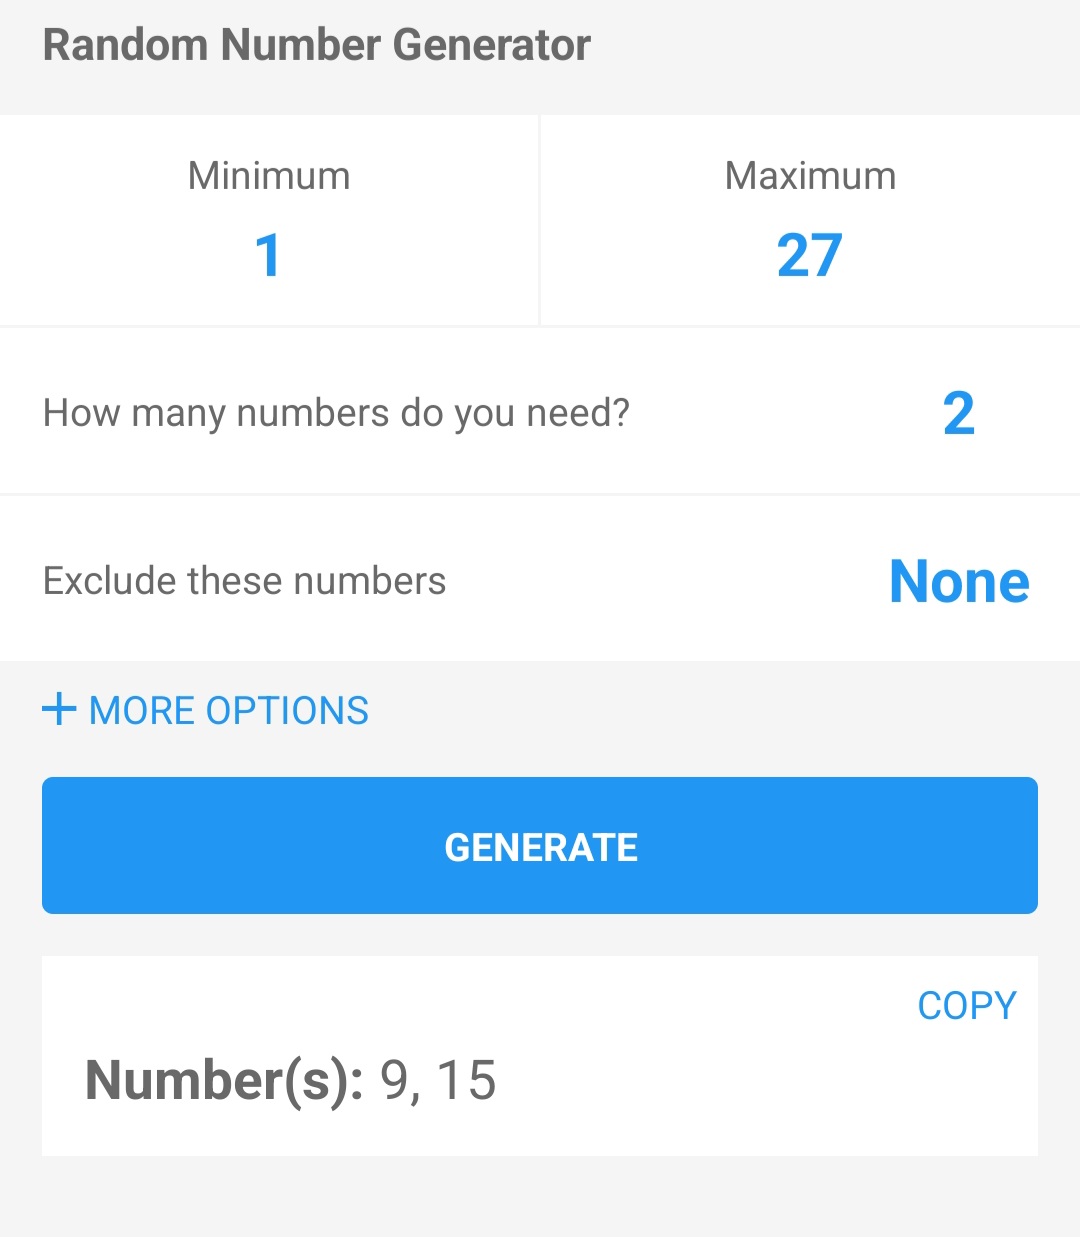The image size is (1080, 1237).
Task: Edit the Minimum value 1
Action: [x=268, y=255]
